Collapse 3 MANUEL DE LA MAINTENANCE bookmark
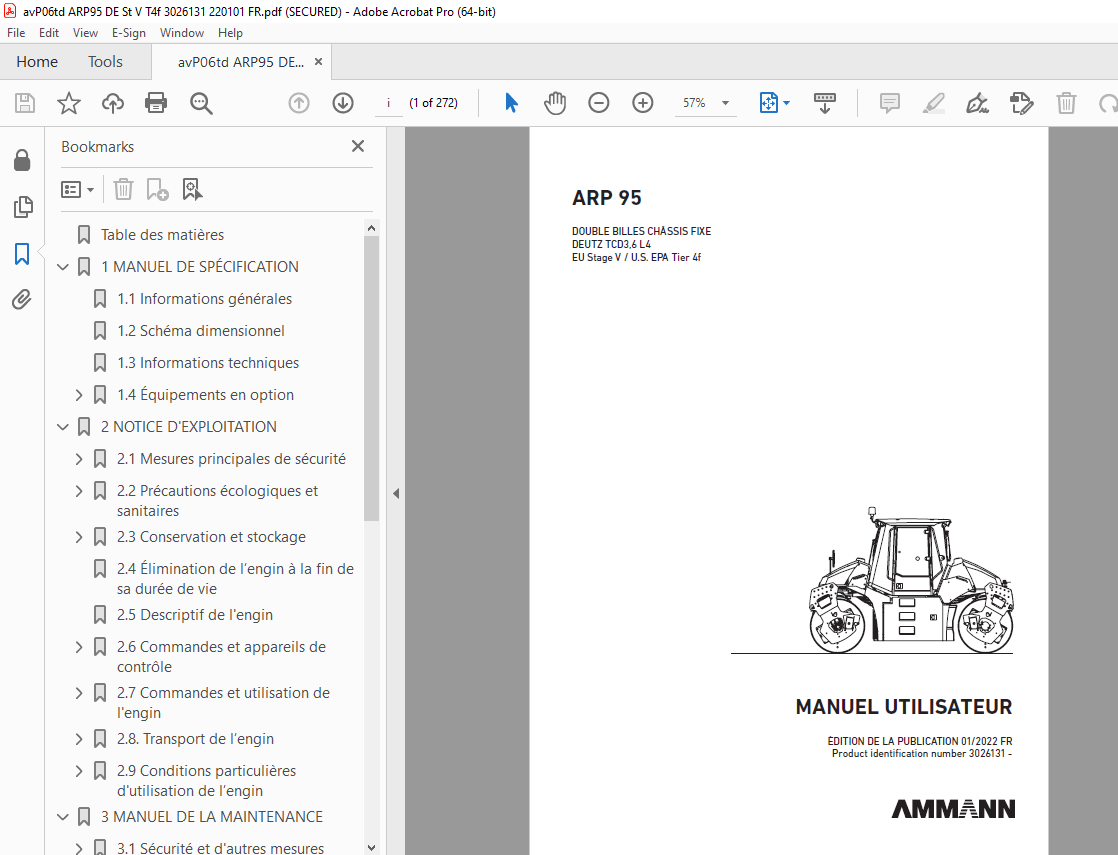This screenshot has width=1118, height=855. [x=63, y=816]
